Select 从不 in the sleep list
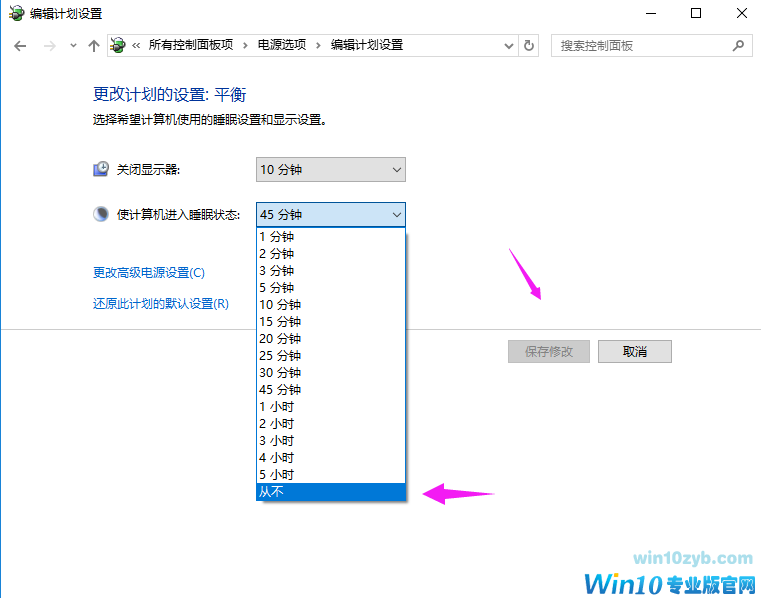Viewport: 761px width, 598px height. coord(330,491)
